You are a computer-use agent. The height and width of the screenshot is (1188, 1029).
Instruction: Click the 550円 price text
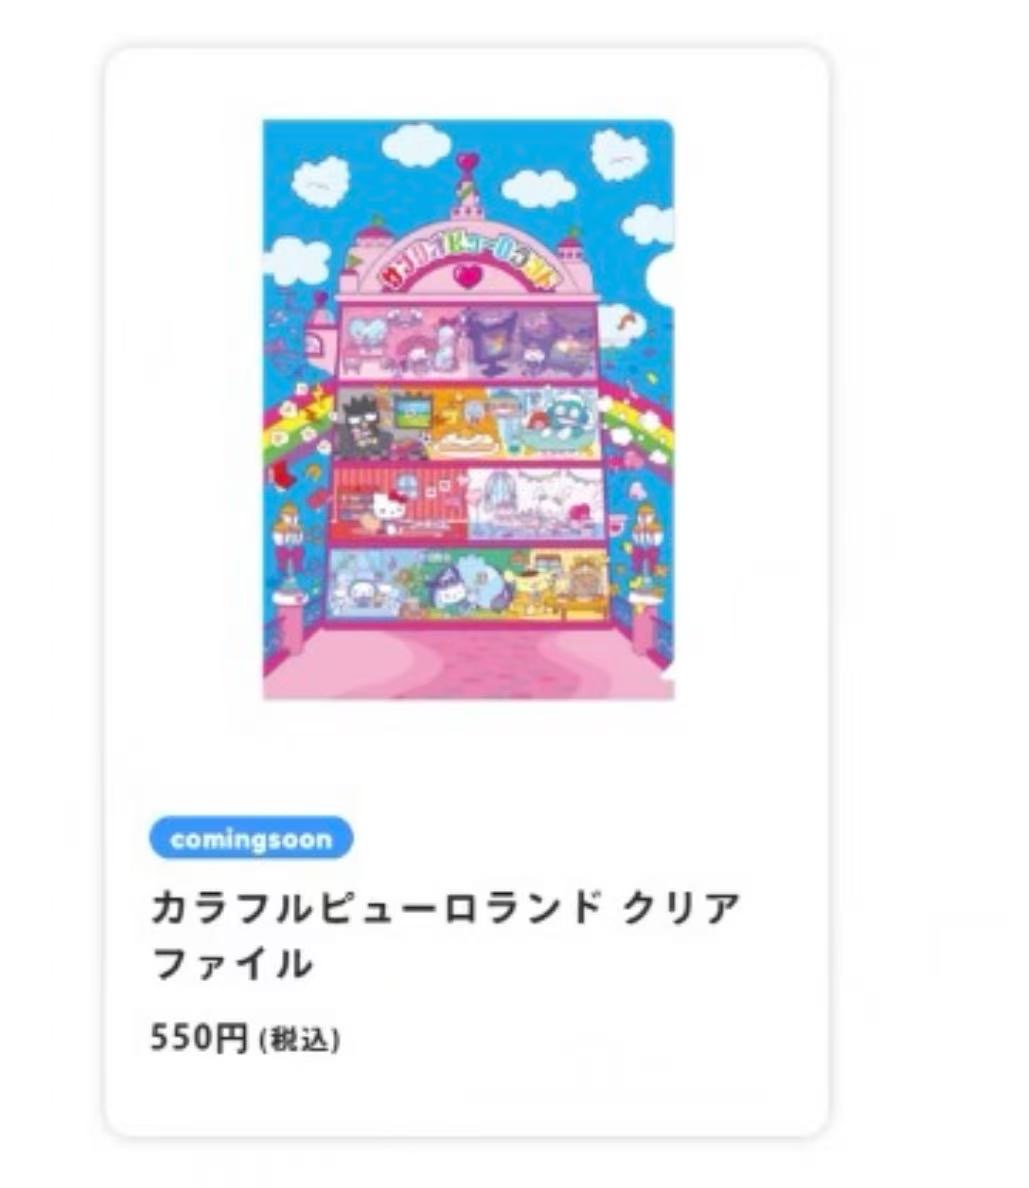pos(199,1038)
